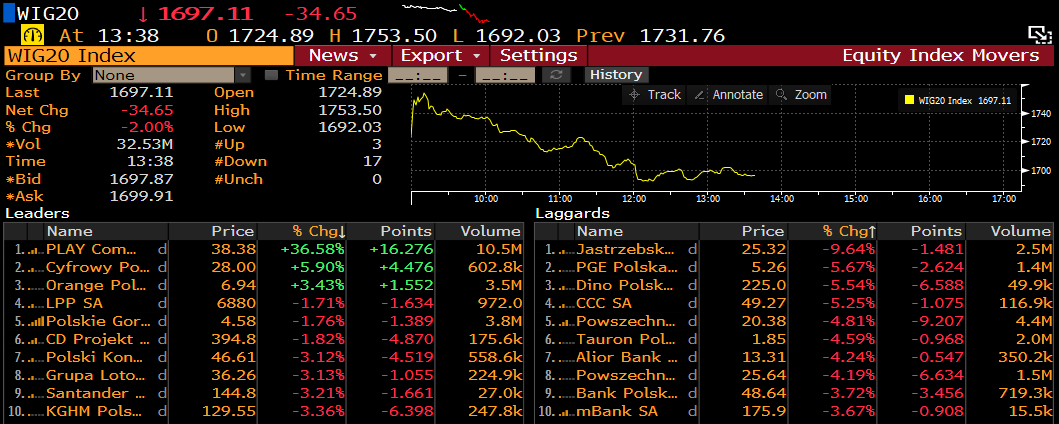Click the refresh icon beside the time range

555,75
